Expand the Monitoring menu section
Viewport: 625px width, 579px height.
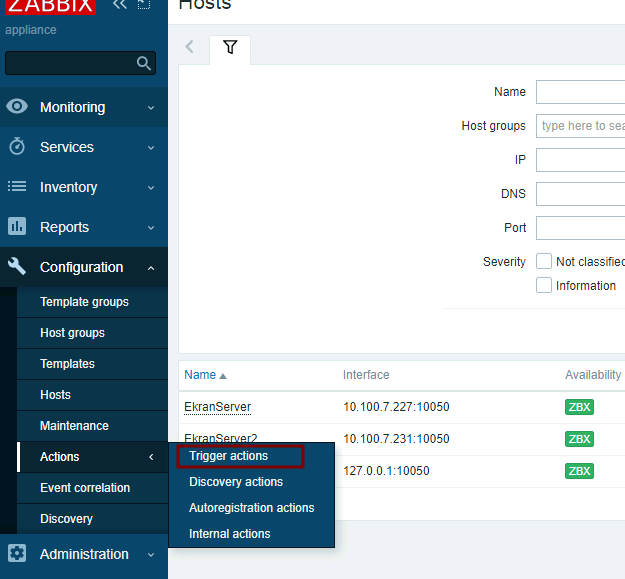[150, 107]
